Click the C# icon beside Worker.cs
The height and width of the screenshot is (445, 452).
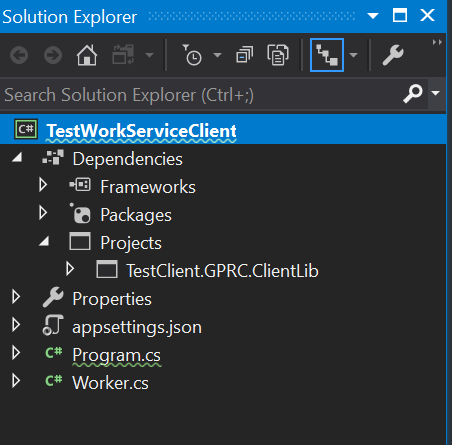(x=54, y=380)
